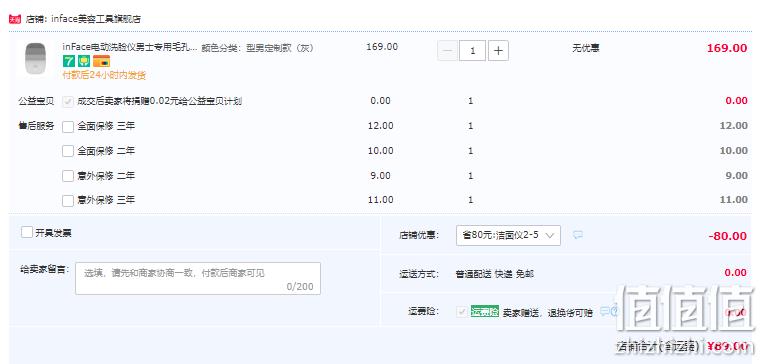Tick the 全面保修 三年 warranty checkbox

coord(68,127)
